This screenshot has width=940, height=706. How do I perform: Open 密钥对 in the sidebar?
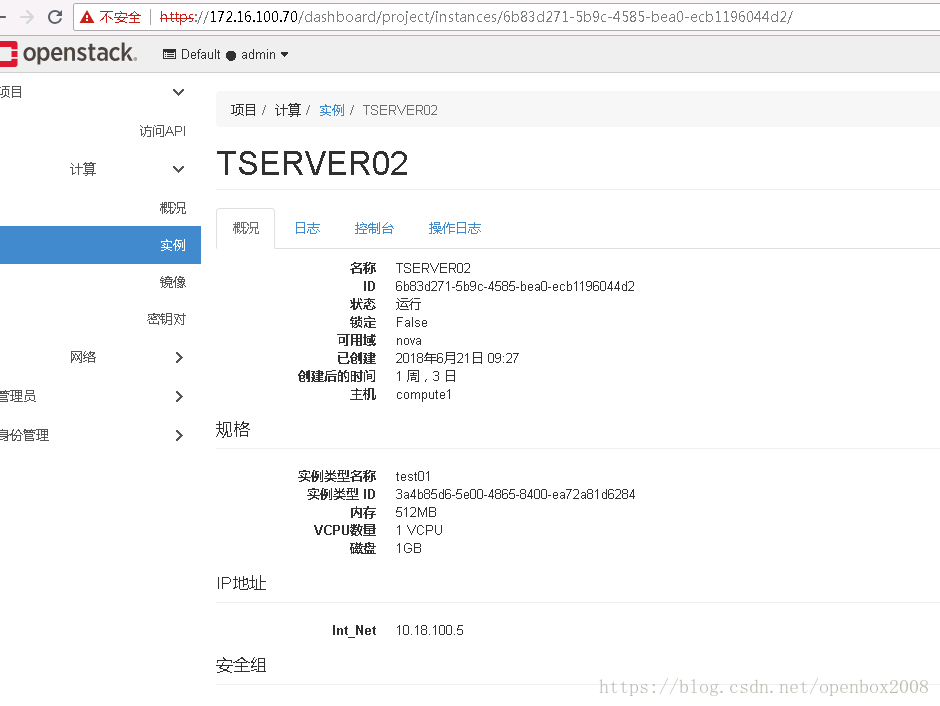pyautogui.click(x=166, y=319)
